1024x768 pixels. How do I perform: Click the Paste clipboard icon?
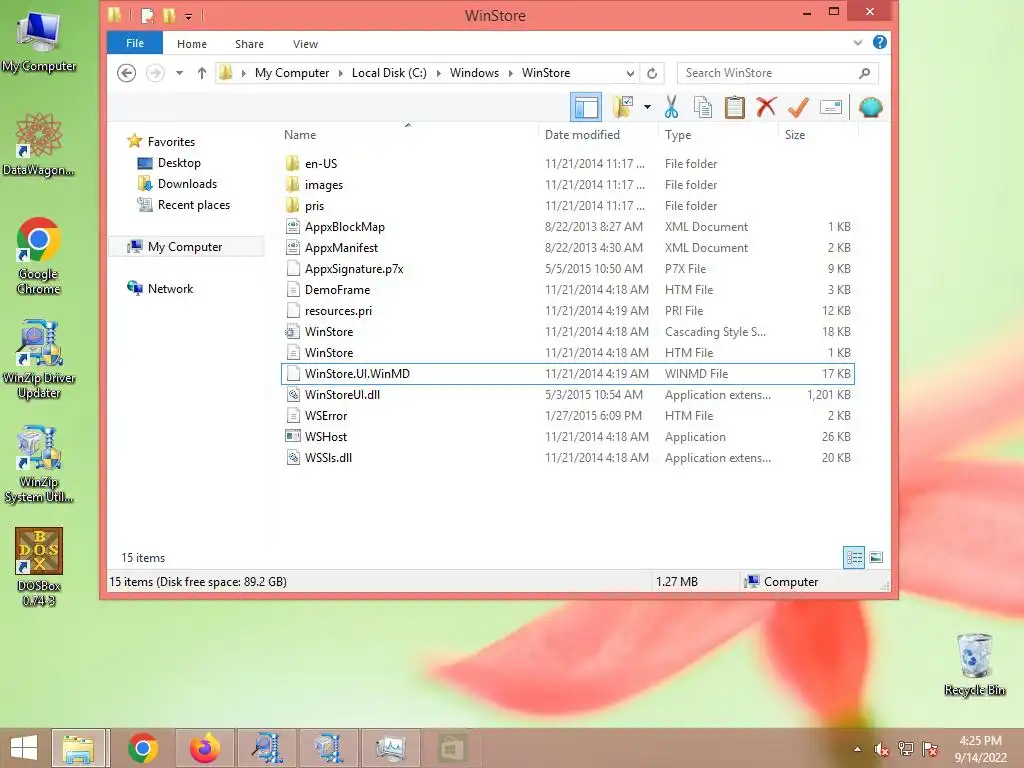735,107
